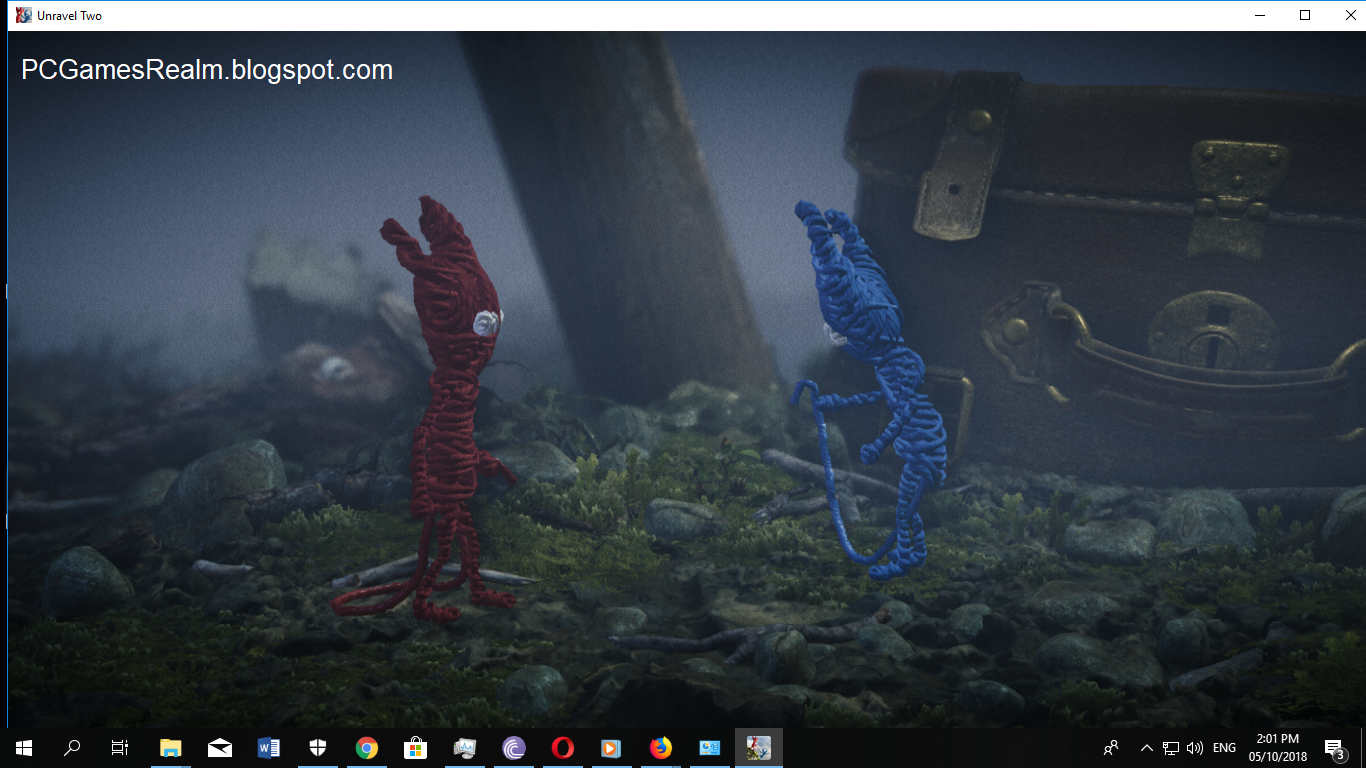This screenshot has width=1366, height=768.
Task: Open the monitor-with-graph taskbar app
Action: click(x=465, y=748)
